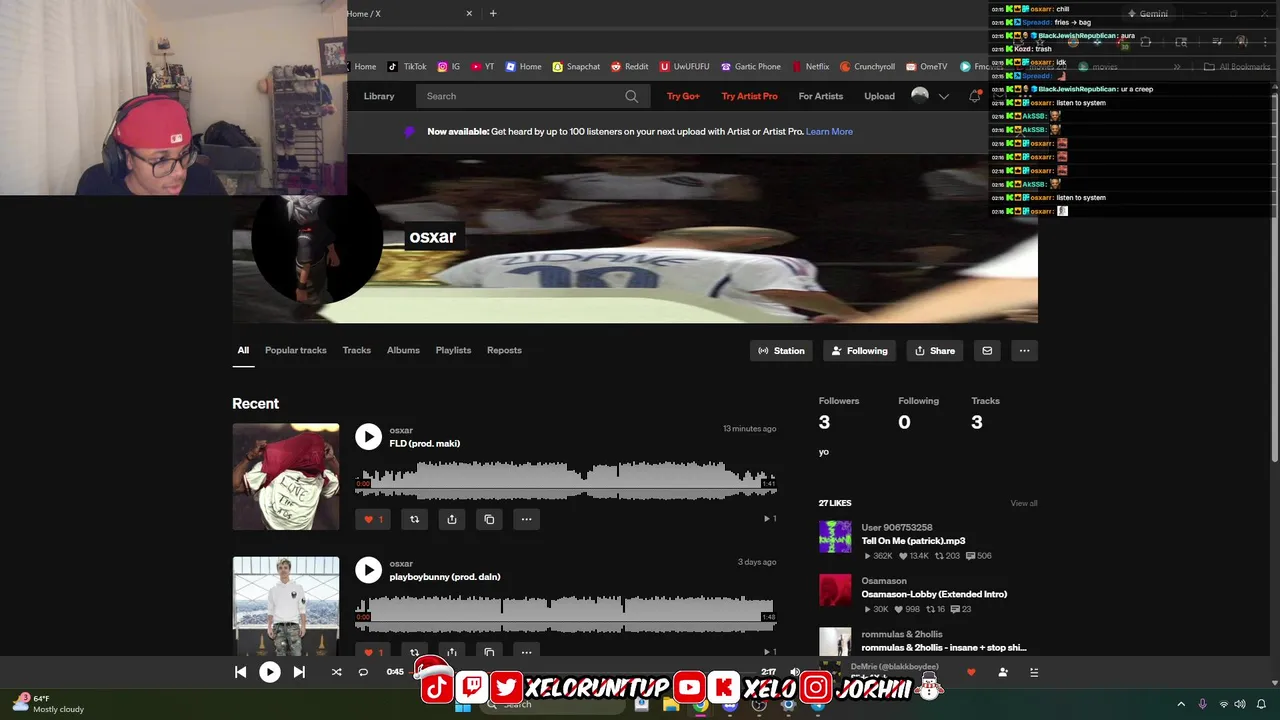Viewport: 1280px width, 720px height.
Task: Open profile more options ellipsis
Action: pyautogui.click(x=1024, y=350)
